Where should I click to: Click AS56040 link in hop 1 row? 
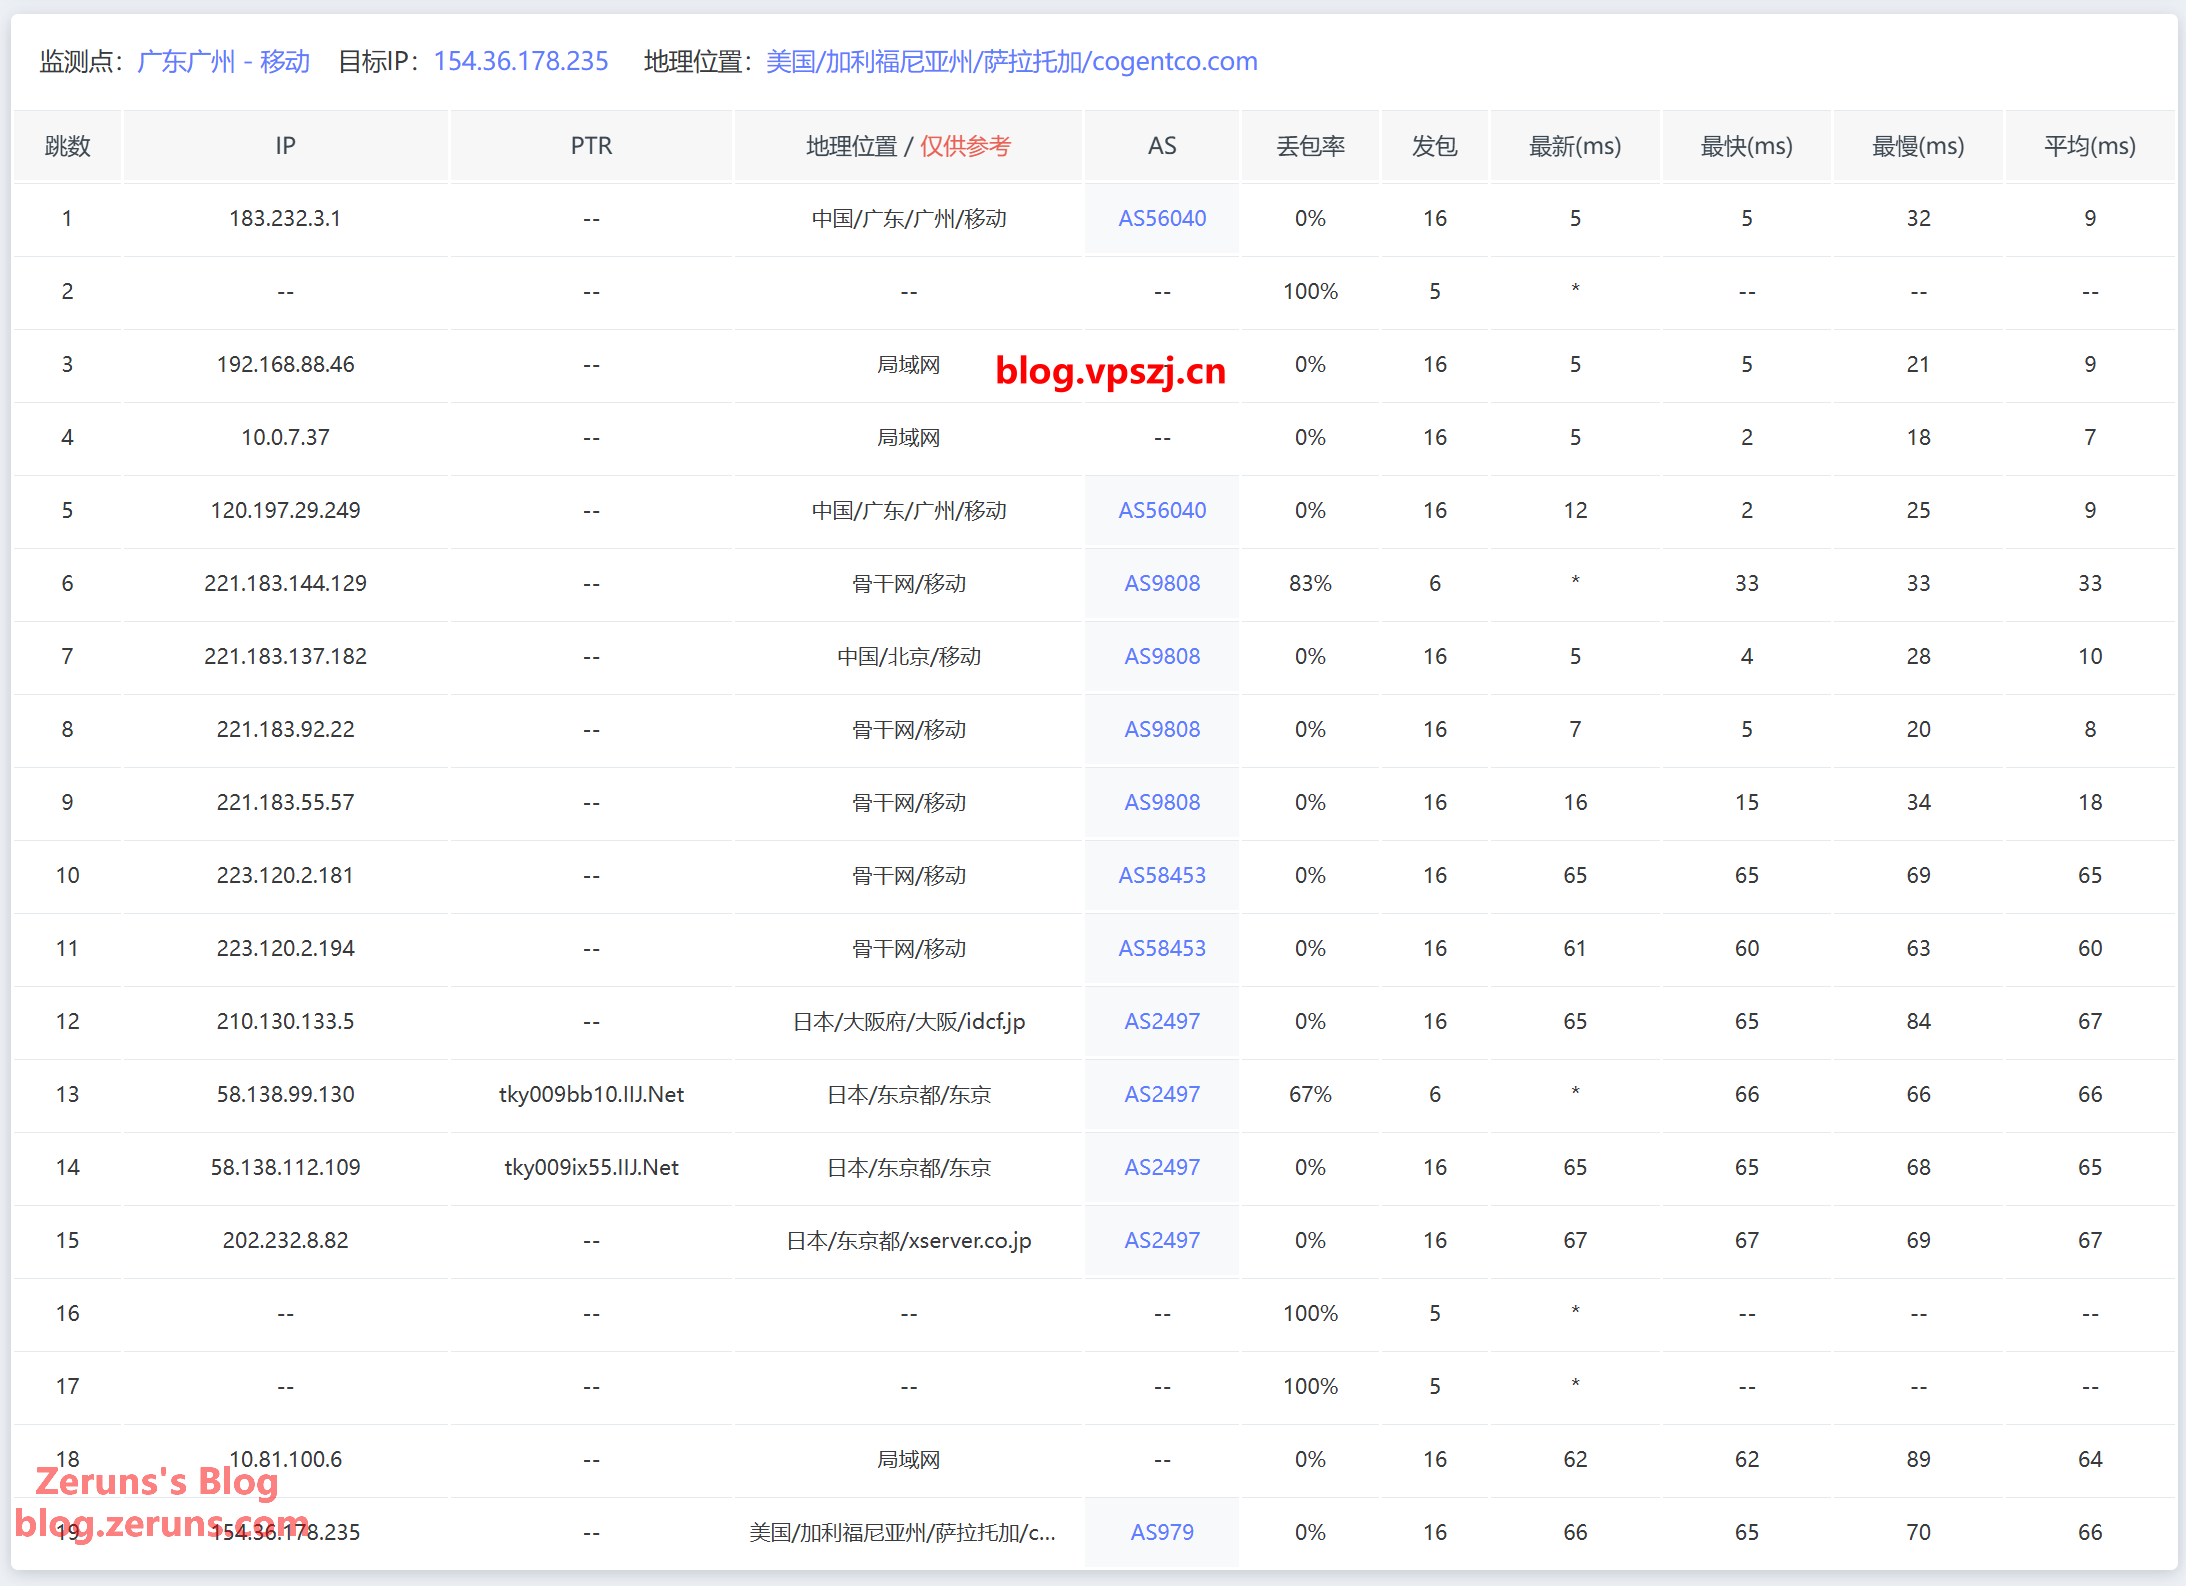click(x=1161, y=218)
